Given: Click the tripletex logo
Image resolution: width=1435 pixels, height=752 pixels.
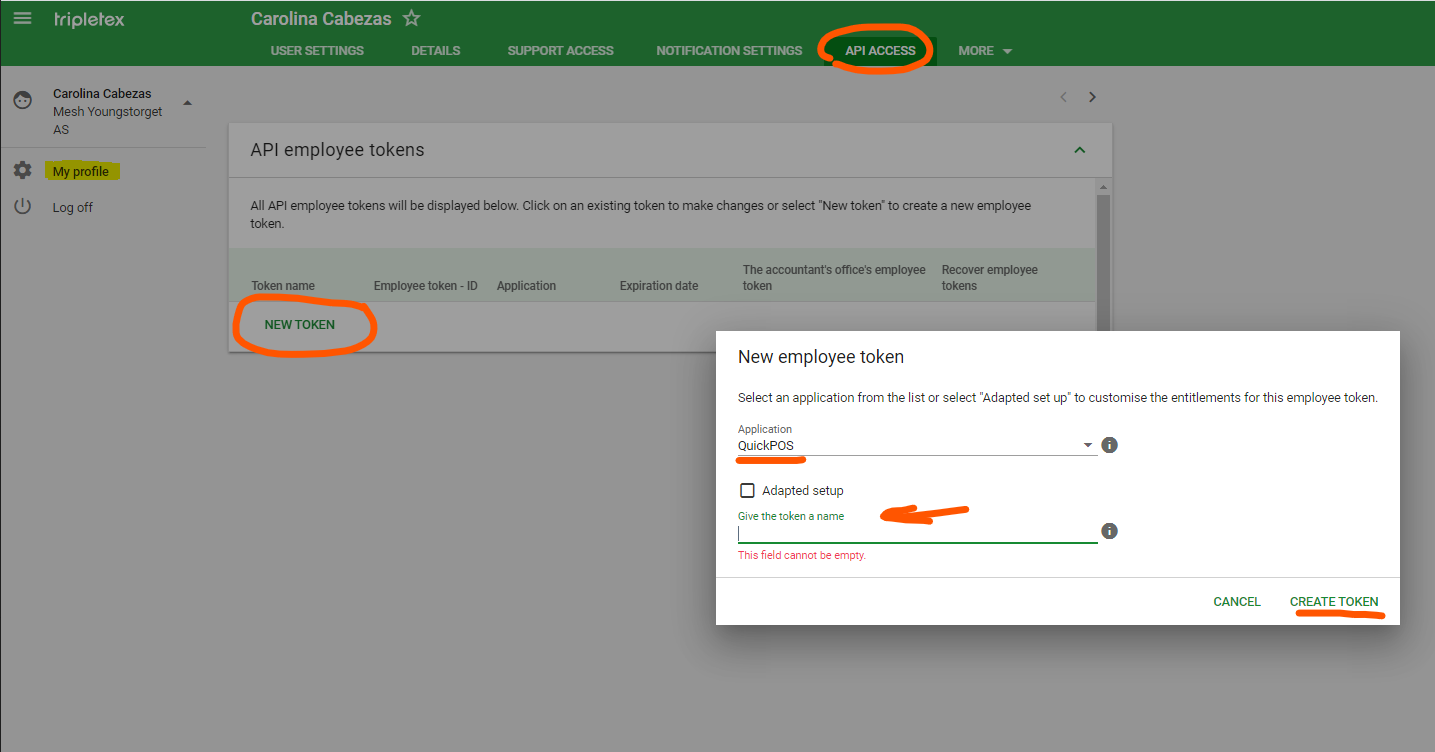Looking at the screenshot, I should 89,18.
